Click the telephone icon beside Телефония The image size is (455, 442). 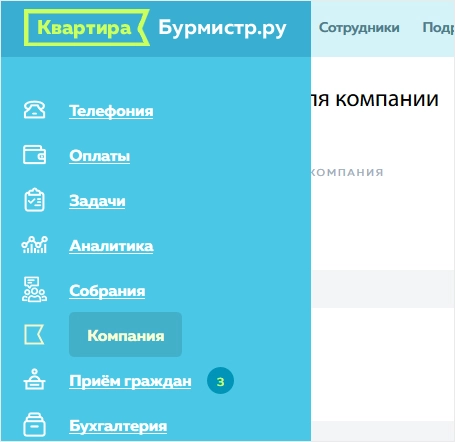34,110
